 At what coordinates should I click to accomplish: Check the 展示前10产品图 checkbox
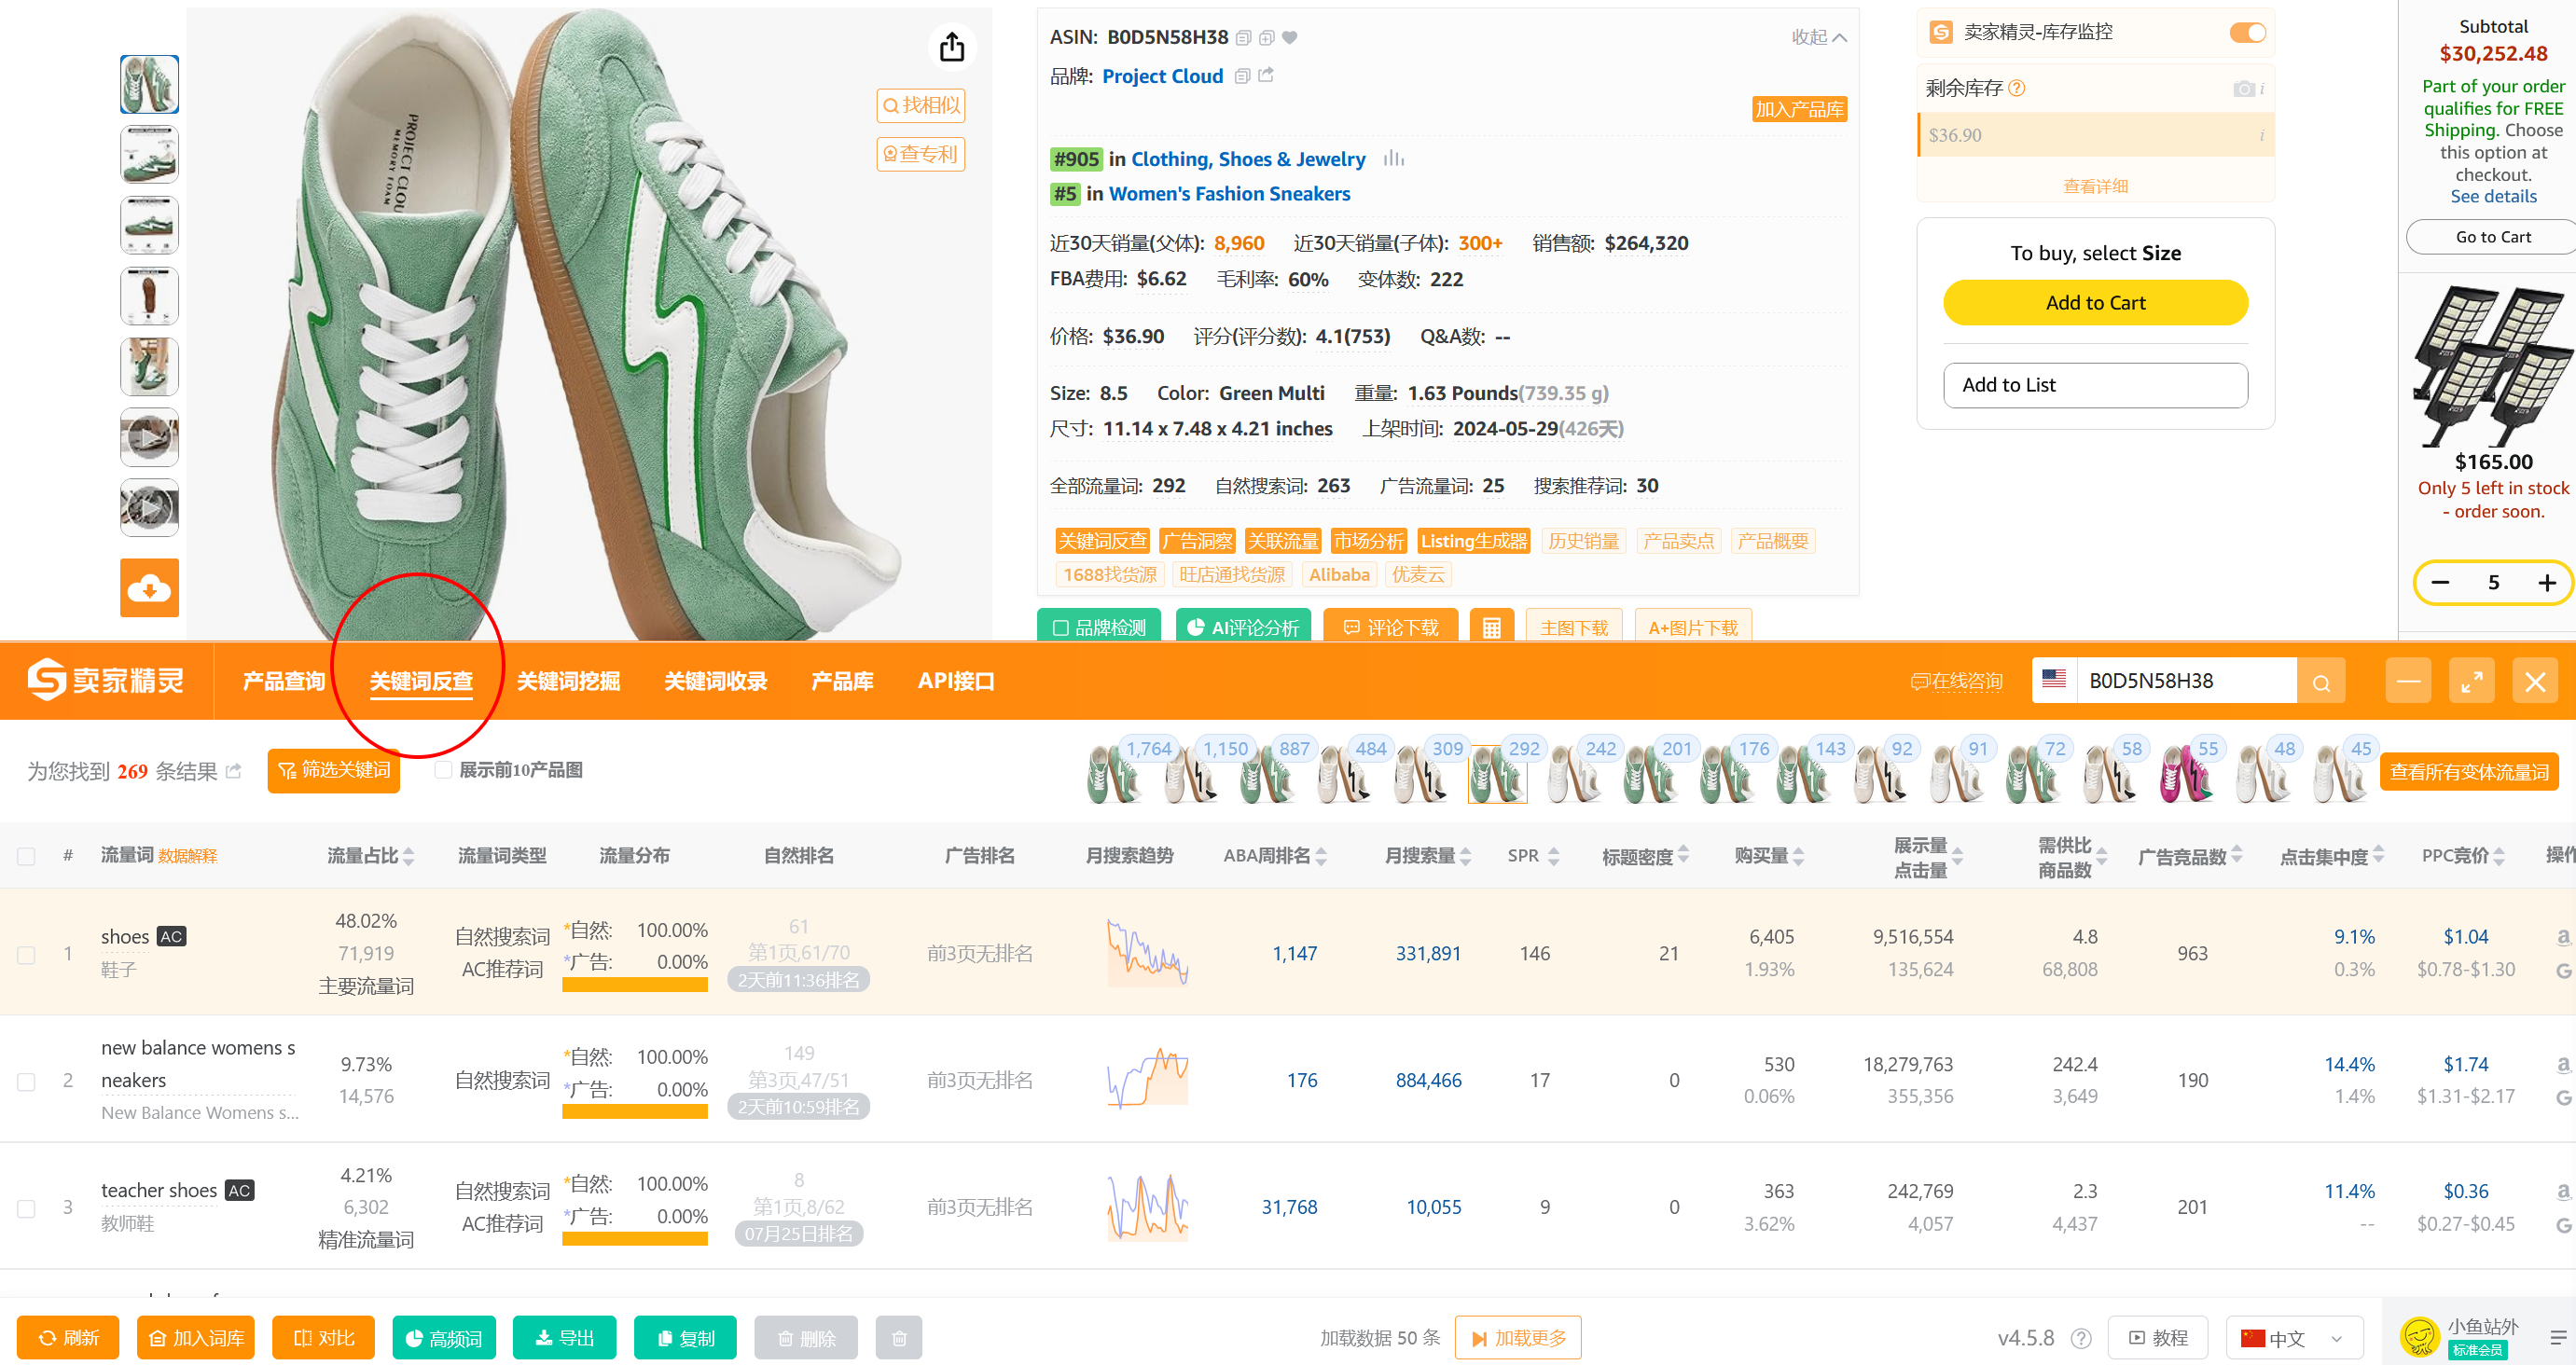pos(443,770)
